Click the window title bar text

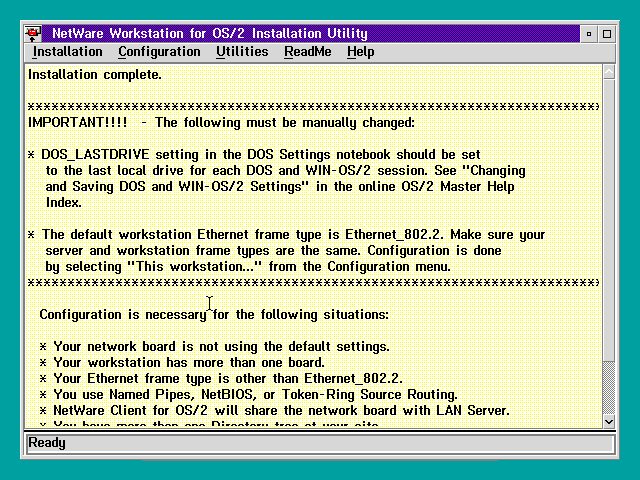click(x=210, y=33)
